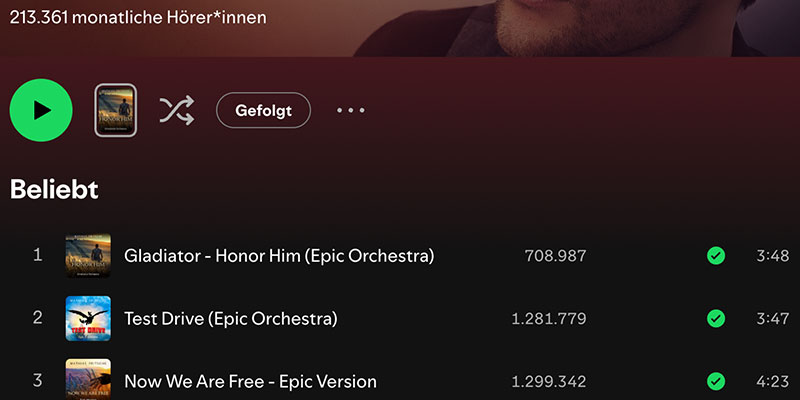Image resolution: width=800 pixels, height=400 pixels.
Task: Select track number 2 row index
Action: pos(38,318)
